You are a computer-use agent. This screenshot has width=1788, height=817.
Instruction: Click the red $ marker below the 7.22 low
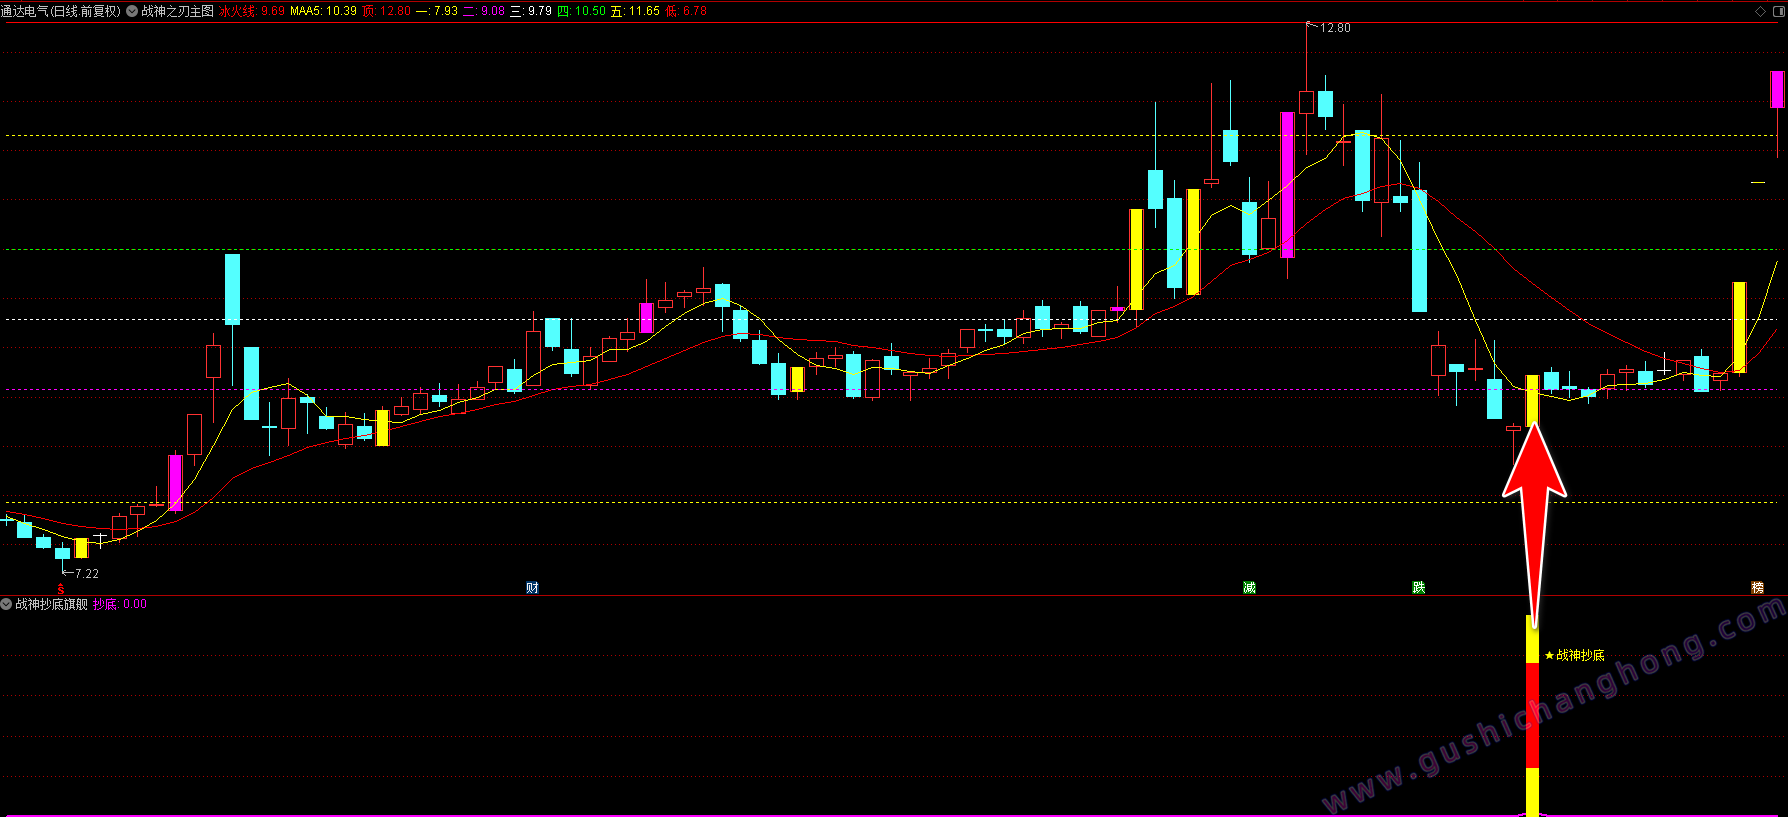[61, 589]
